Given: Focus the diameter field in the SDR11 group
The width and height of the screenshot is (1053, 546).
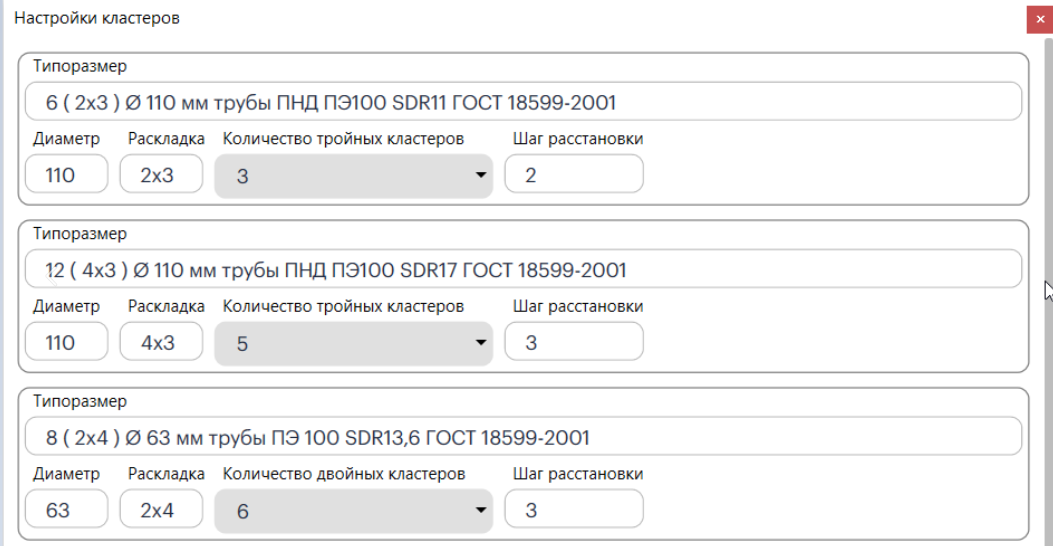Looking at the screenshot, I should click(x=66, y=175).
